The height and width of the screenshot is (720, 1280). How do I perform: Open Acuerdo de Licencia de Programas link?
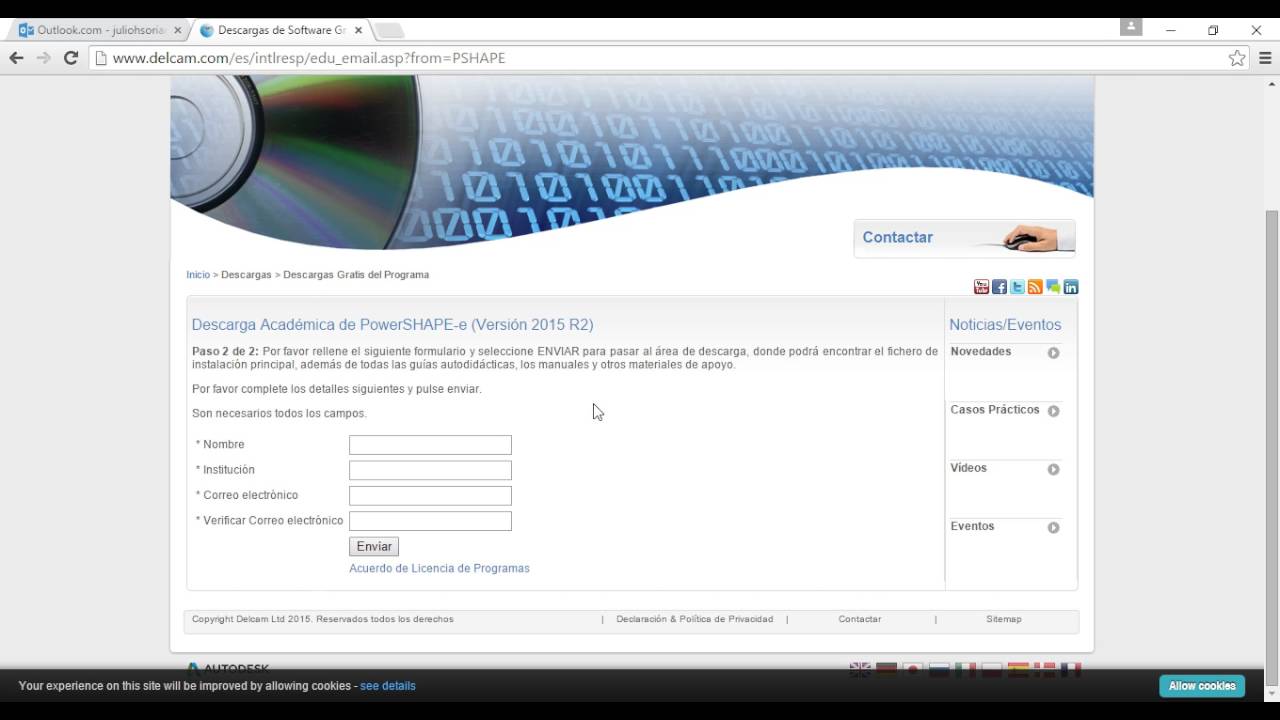(439, 568)
